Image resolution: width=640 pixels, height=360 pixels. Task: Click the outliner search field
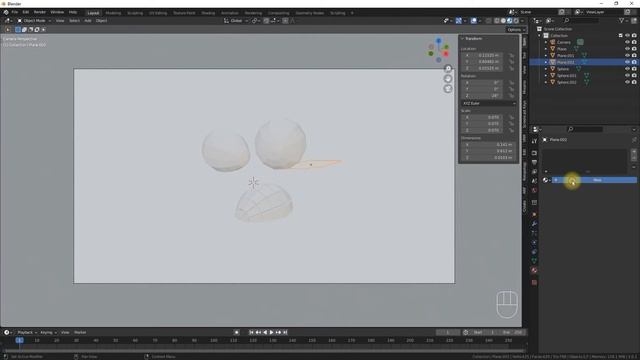tap(581, 20)
